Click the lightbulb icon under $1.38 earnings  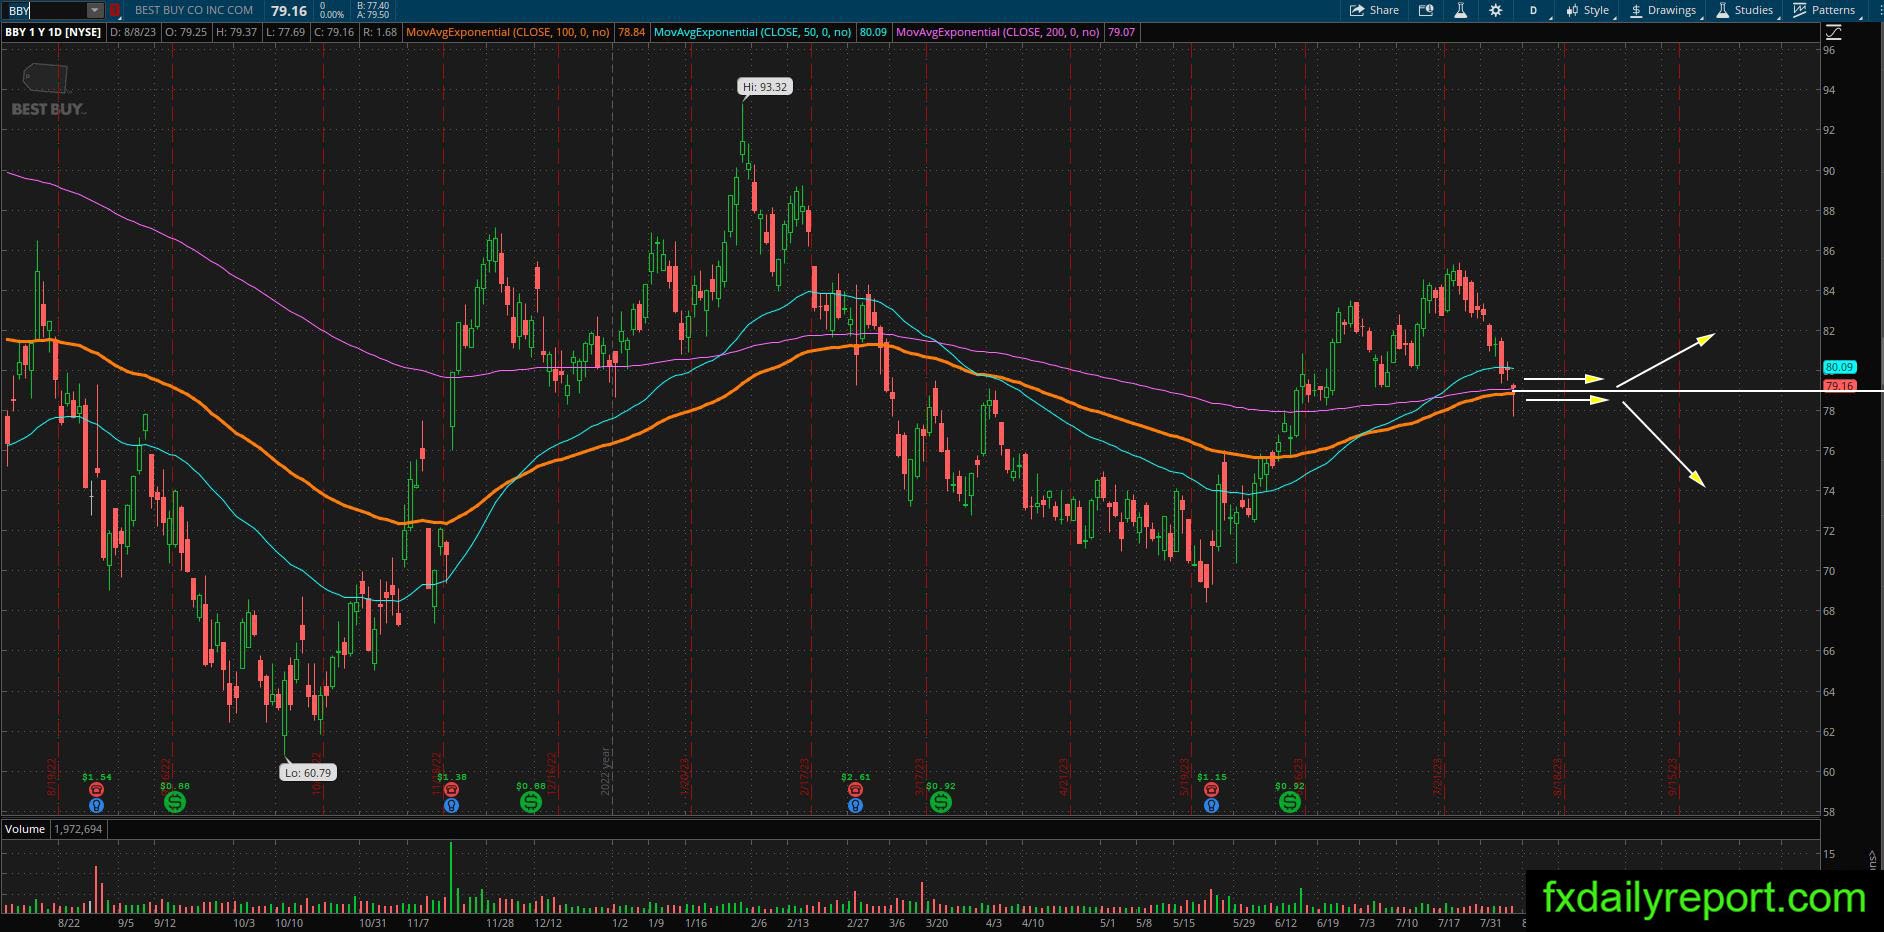pos(451,805)
